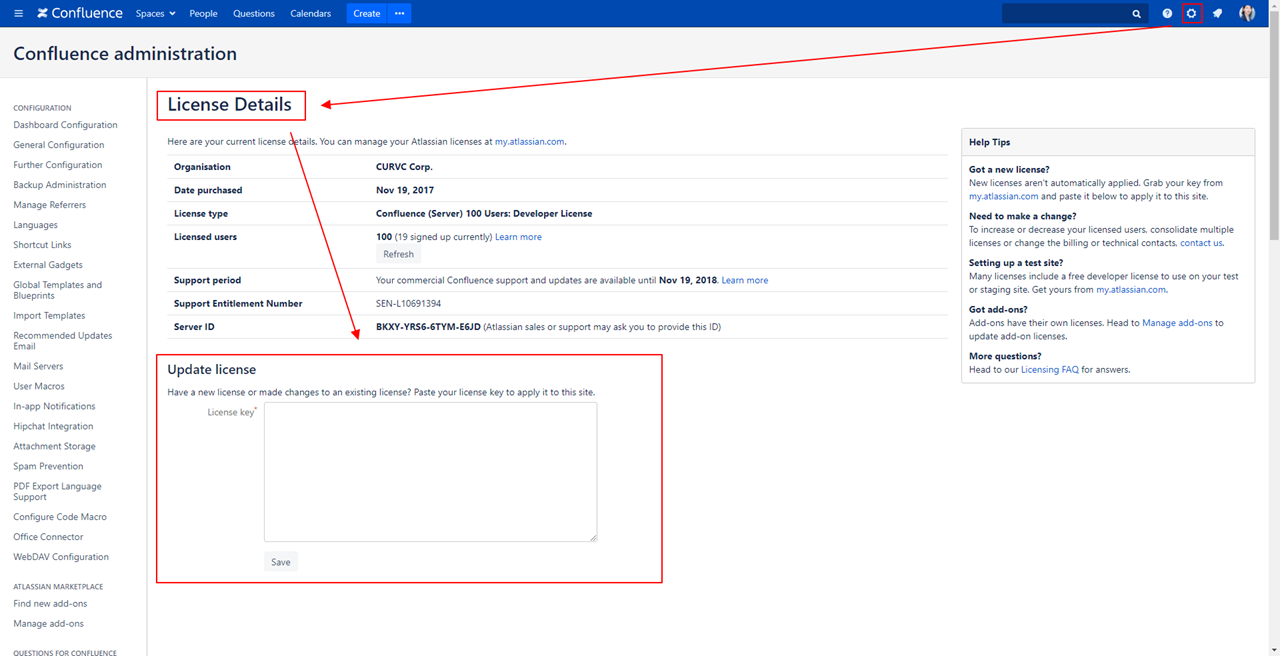This screenshot has width=1280, height=656.
Task: Click the Create button
Action: pyautogui.click(x=366, y=14)
